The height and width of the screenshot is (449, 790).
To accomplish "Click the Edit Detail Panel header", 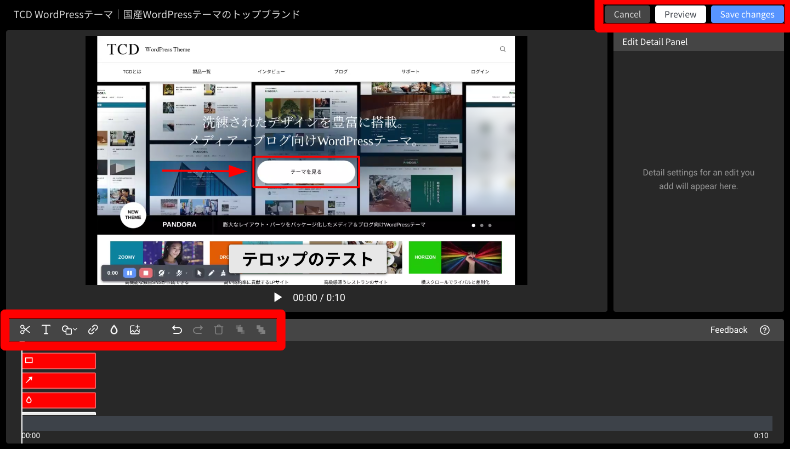I will pyautogui.click(x=698, y=42).
